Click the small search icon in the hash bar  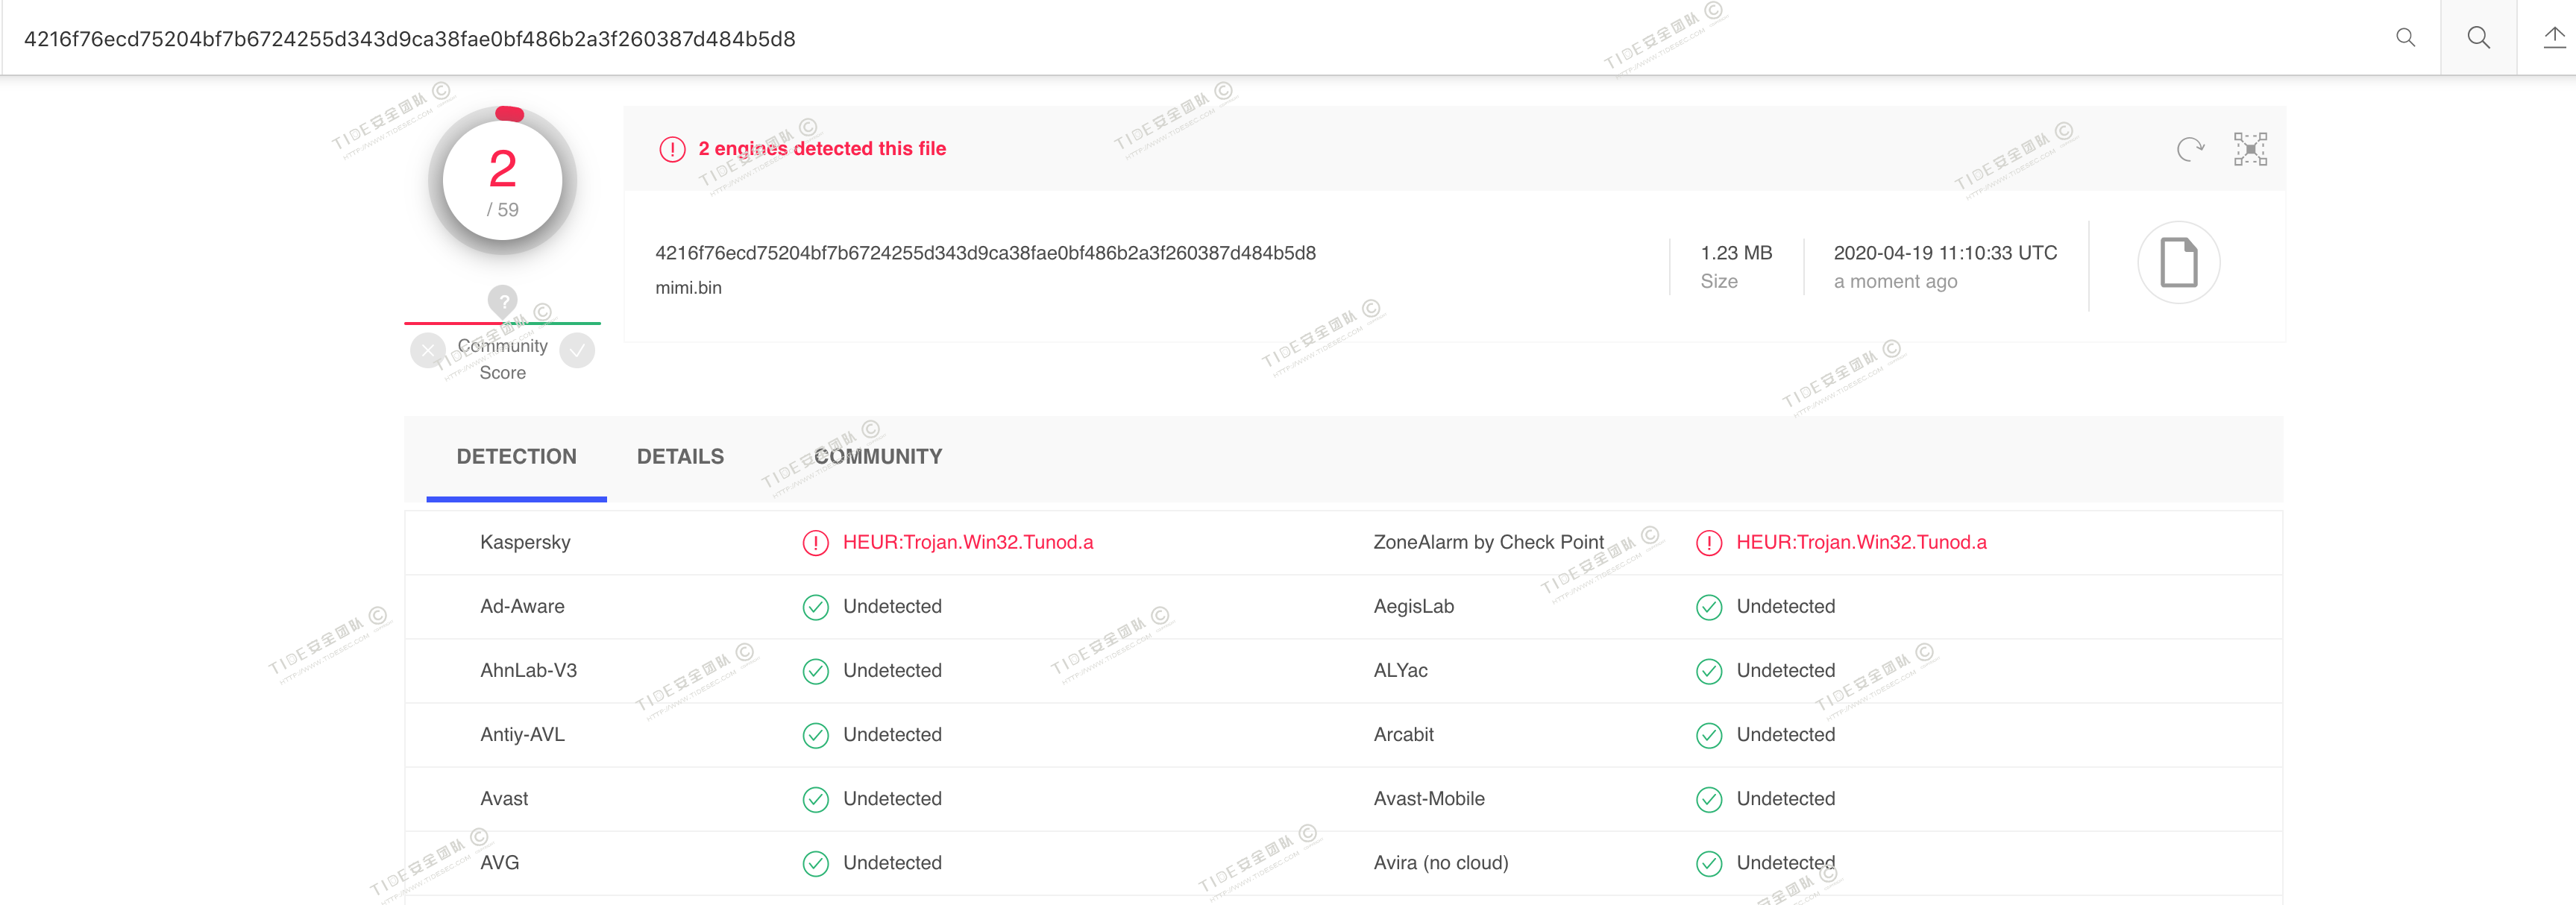pyautogui.click(x=2405, y=38)
